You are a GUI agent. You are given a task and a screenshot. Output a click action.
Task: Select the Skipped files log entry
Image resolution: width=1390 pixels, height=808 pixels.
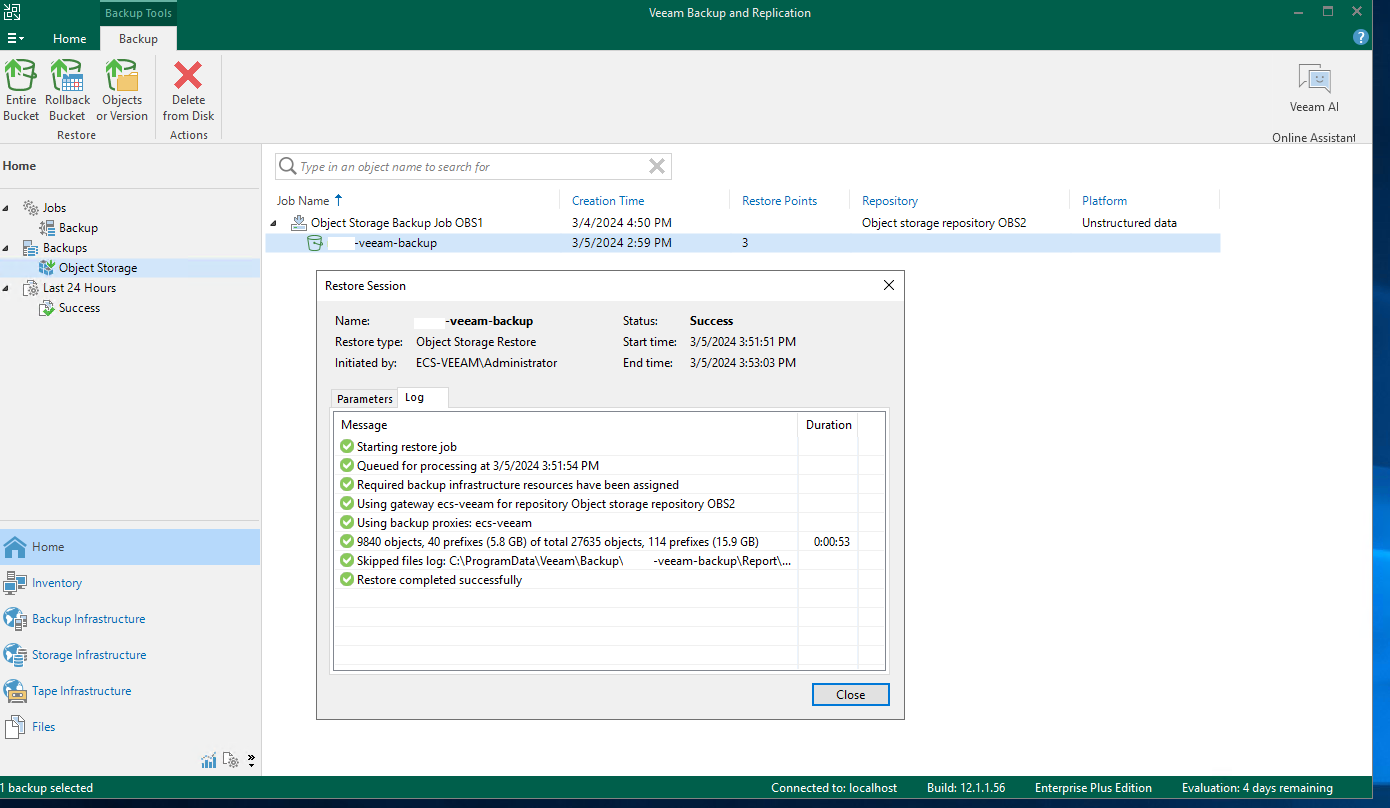pos(609,561)
